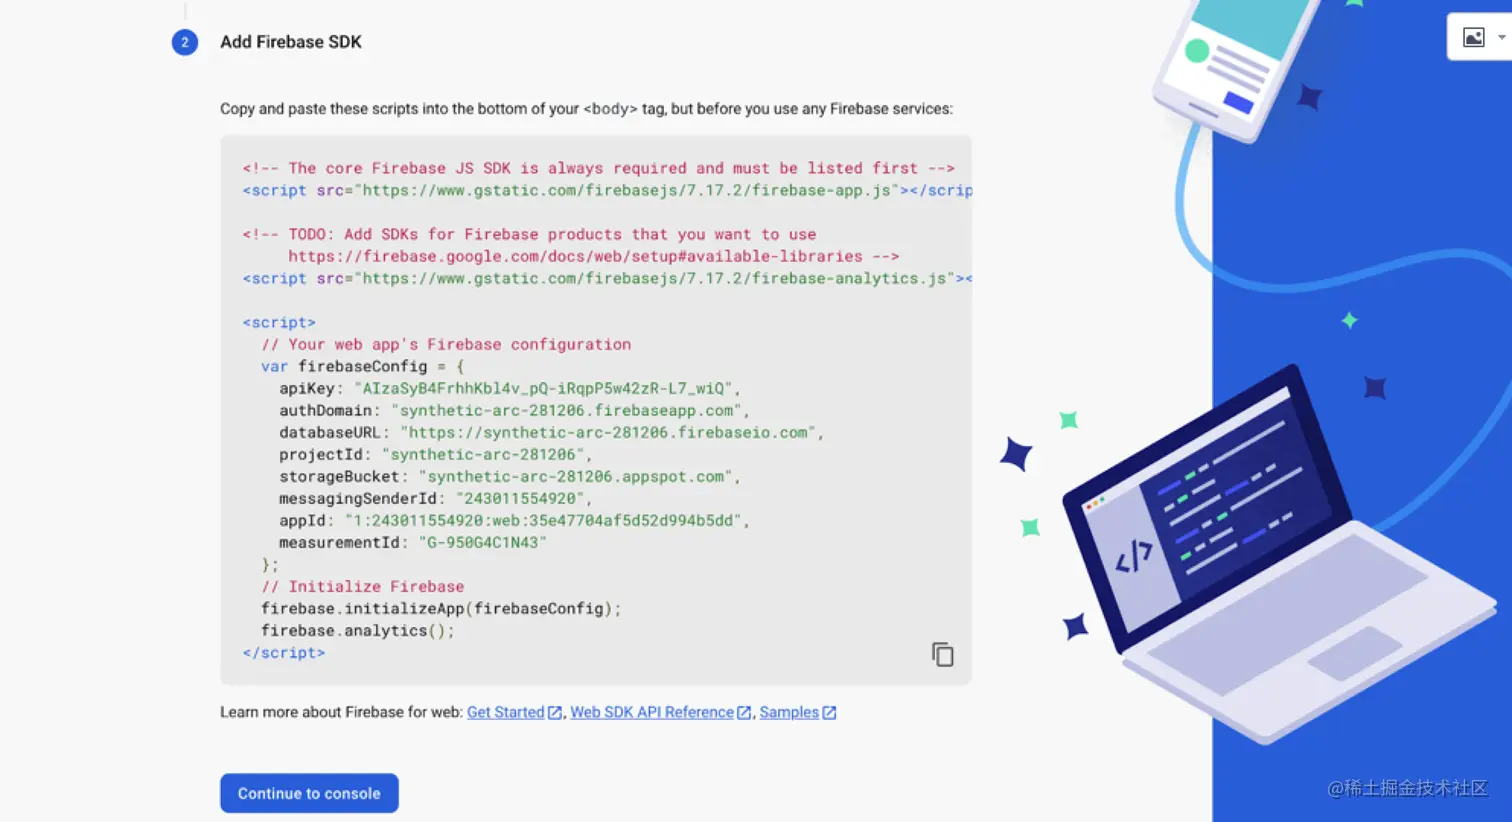Screen dimensions: 1512x822
Task: Click the firebase-analytics.js script tag line
Action: point(607,278)
